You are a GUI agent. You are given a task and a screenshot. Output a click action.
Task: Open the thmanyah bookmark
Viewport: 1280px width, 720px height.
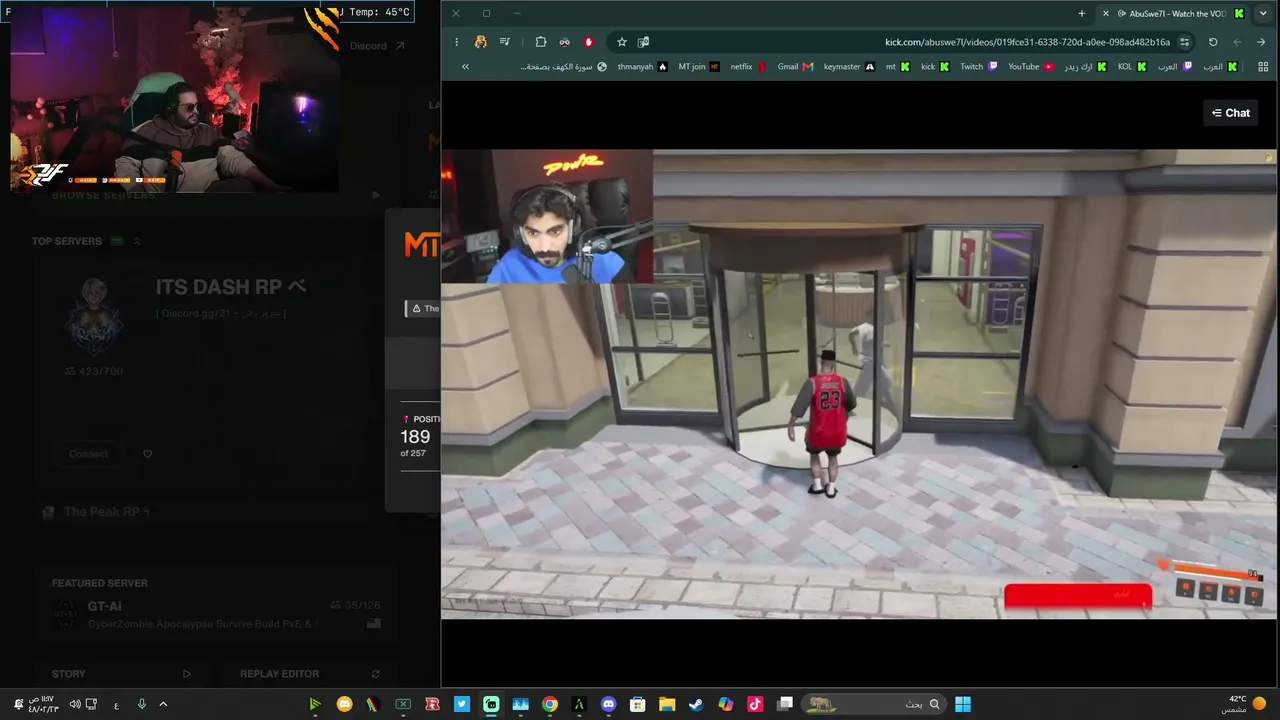642,67
